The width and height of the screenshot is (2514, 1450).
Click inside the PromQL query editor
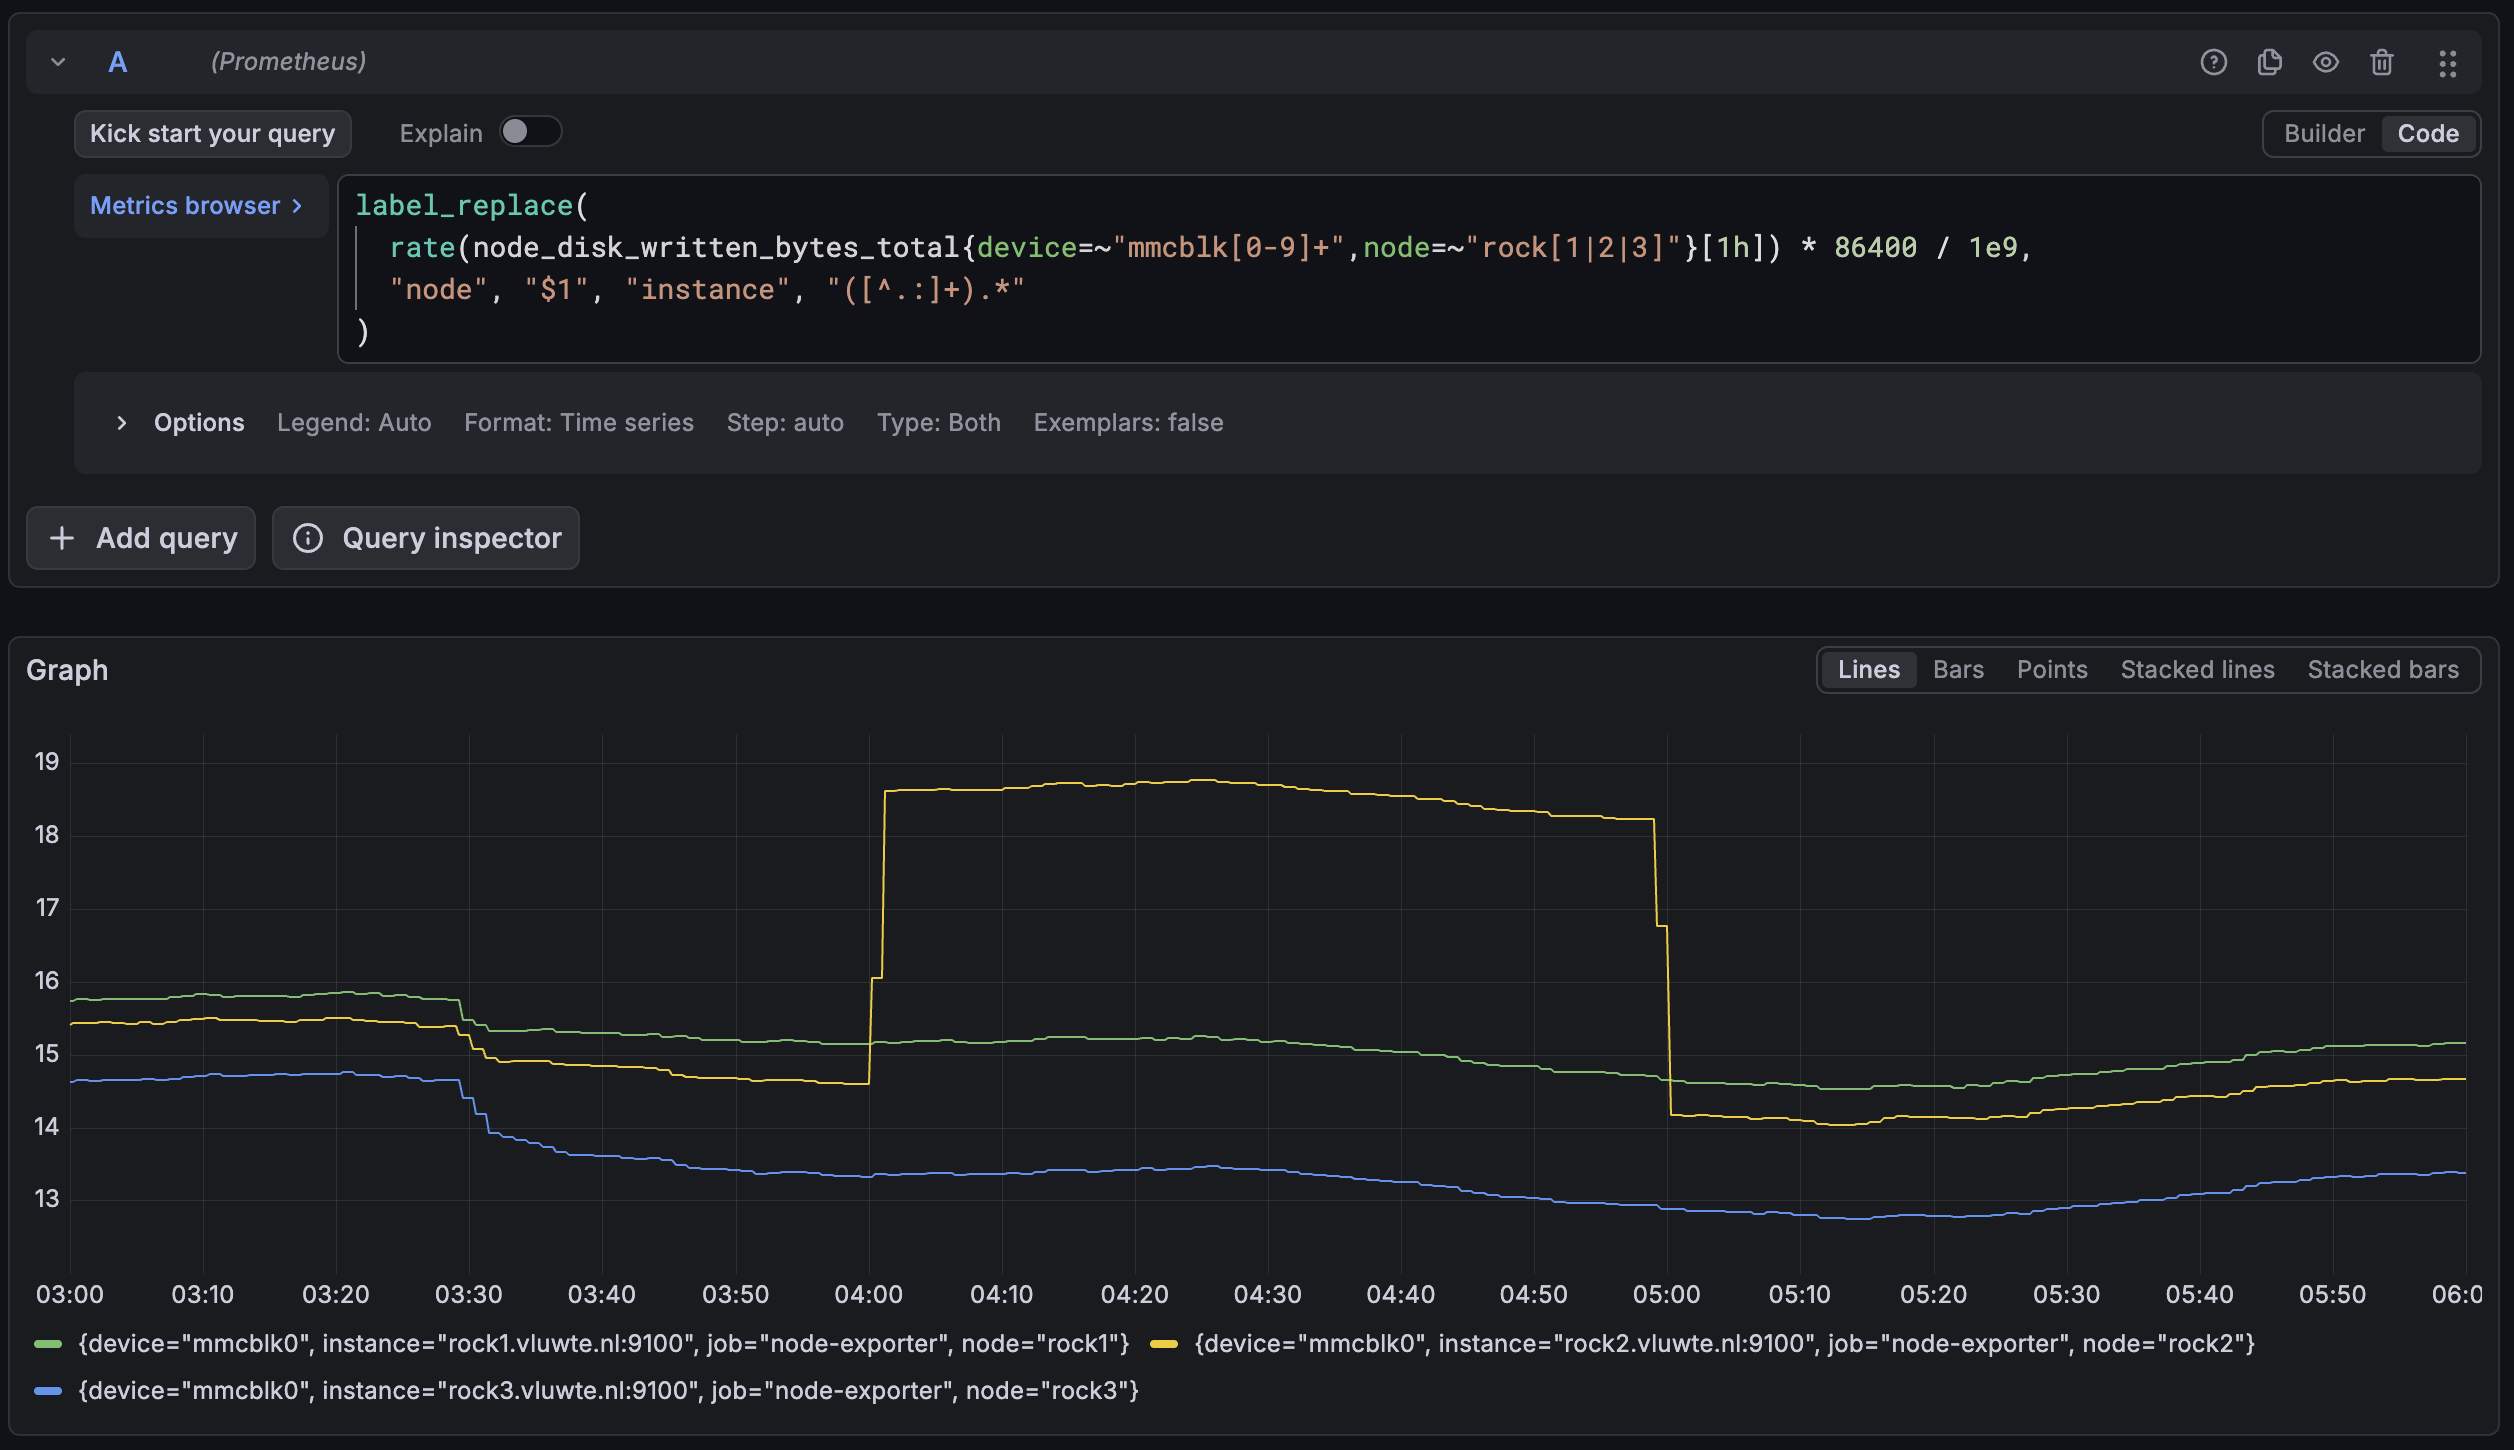click(1409, 269)
